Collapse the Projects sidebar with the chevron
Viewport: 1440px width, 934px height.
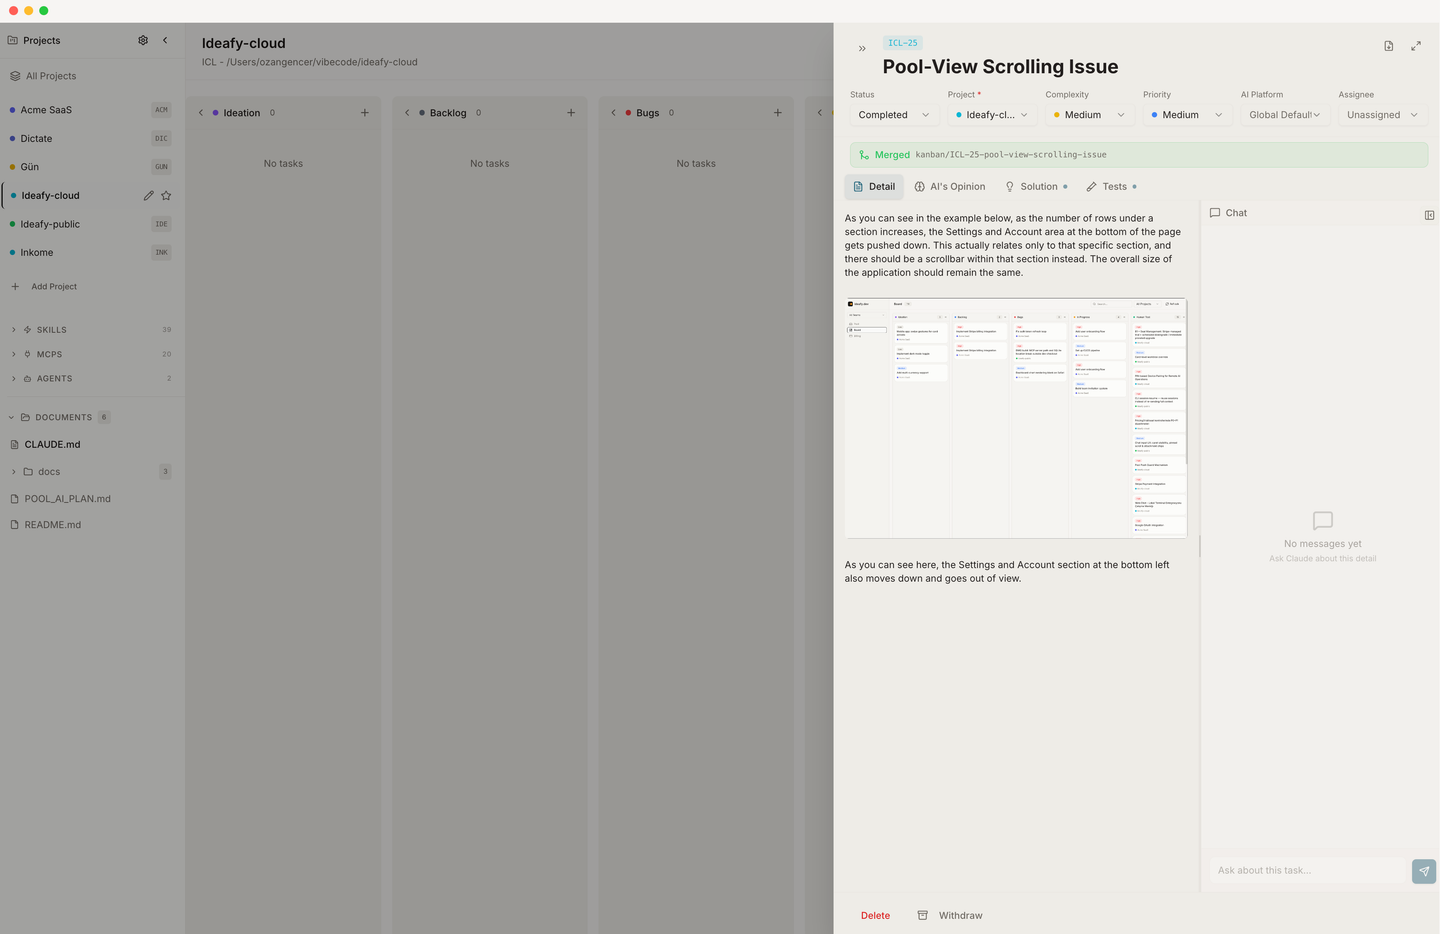(x=165, y=40)
